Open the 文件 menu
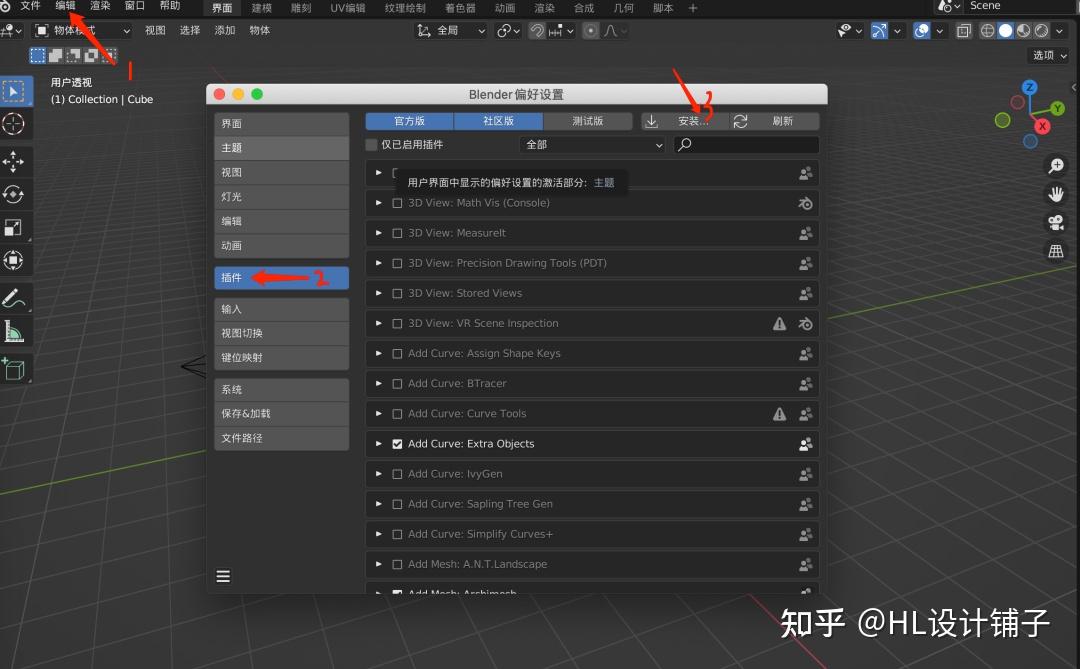 pyautogui.click(x=30, y=6)
